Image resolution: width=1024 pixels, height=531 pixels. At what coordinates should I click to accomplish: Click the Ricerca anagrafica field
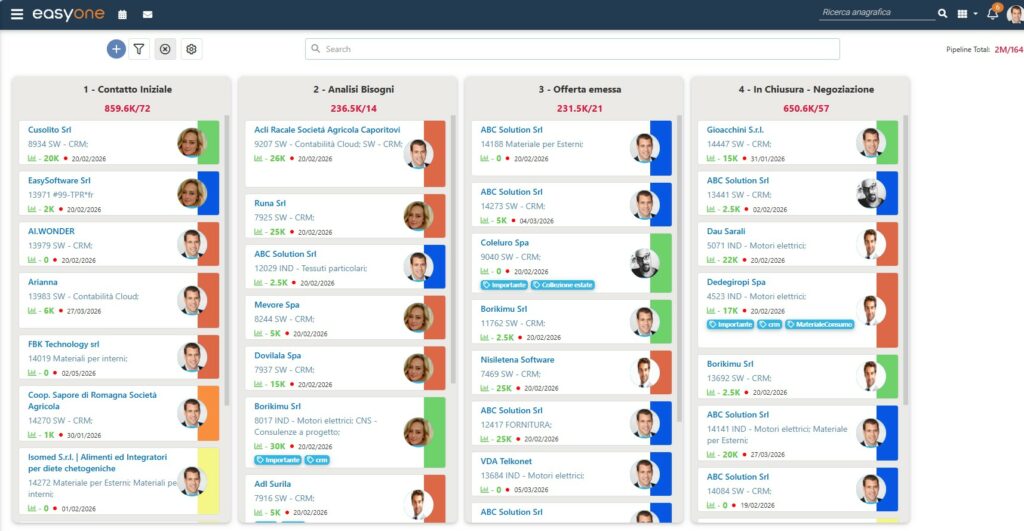tap(876, 13)
